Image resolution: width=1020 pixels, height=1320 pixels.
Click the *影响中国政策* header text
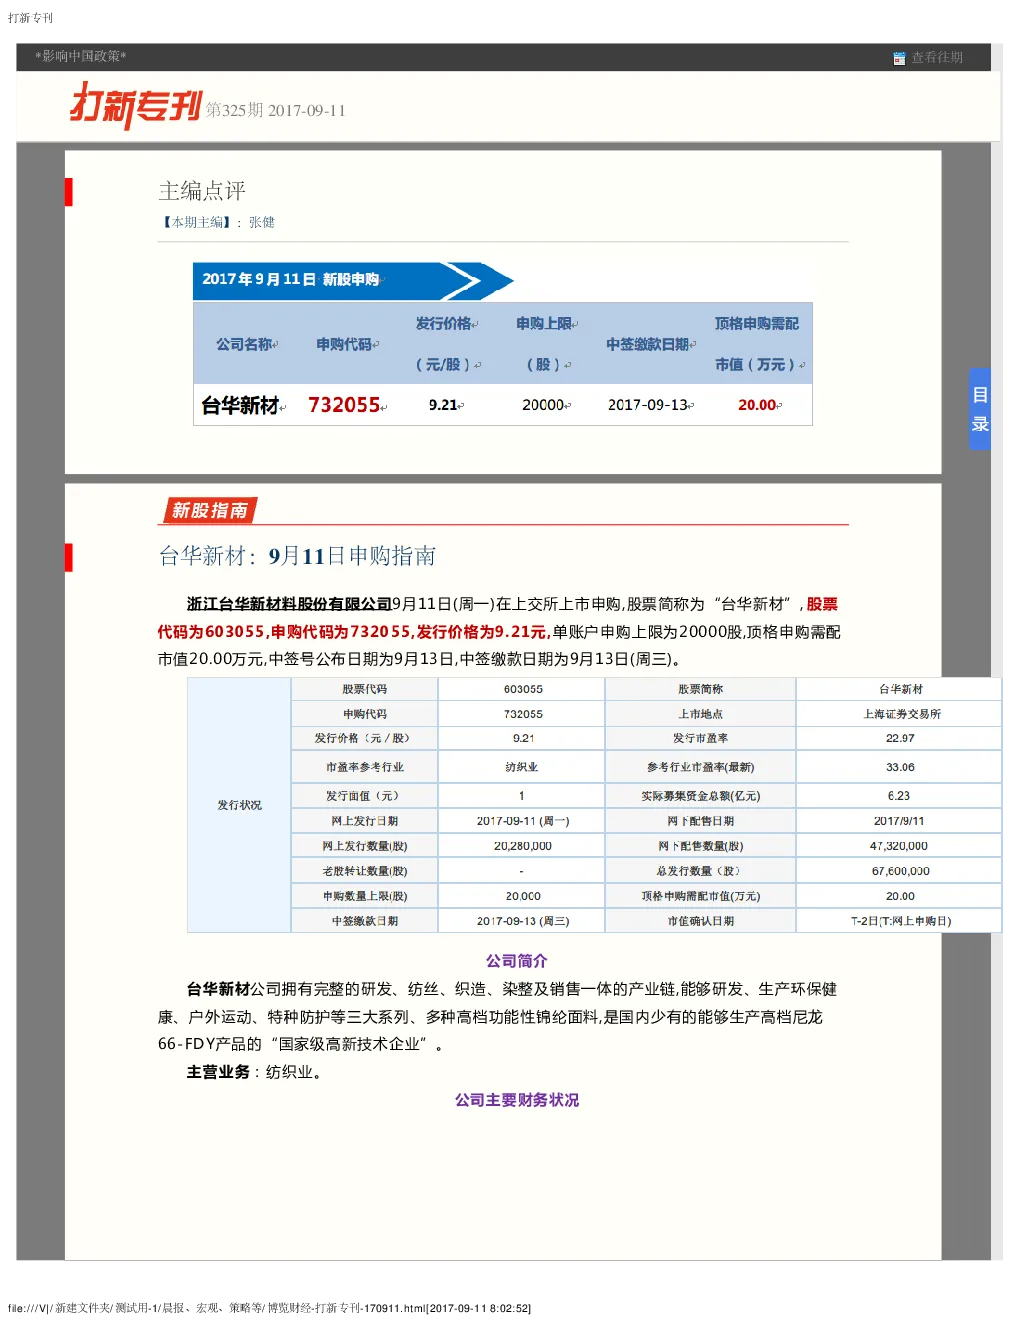[x=81, y=57]
